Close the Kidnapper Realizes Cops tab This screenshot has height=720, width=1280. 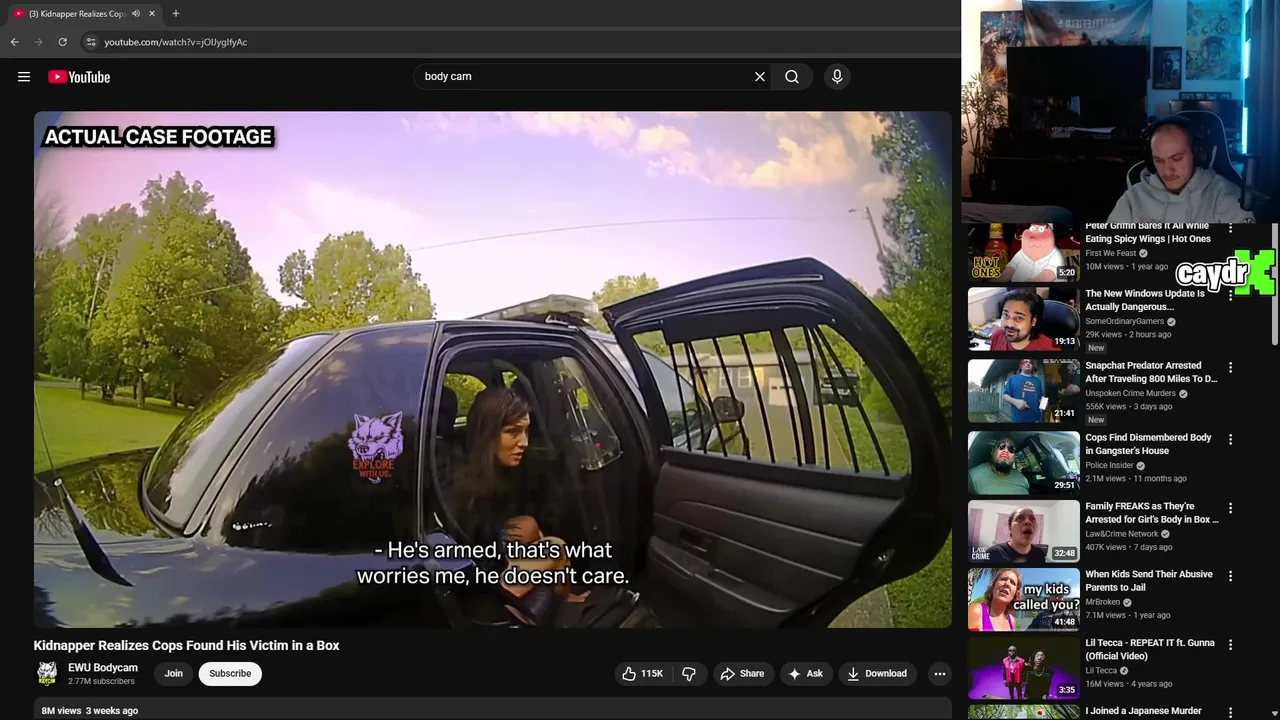[152, 14]
